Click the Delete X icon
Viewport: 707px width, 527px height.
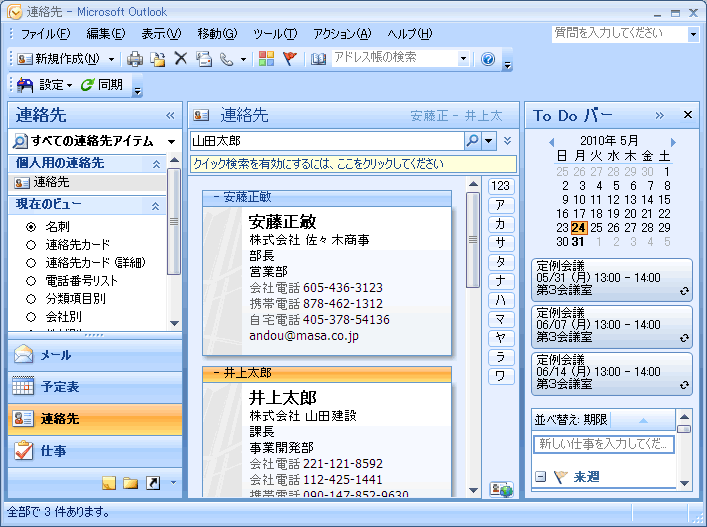pyautogui.click(x=181, y=58)
